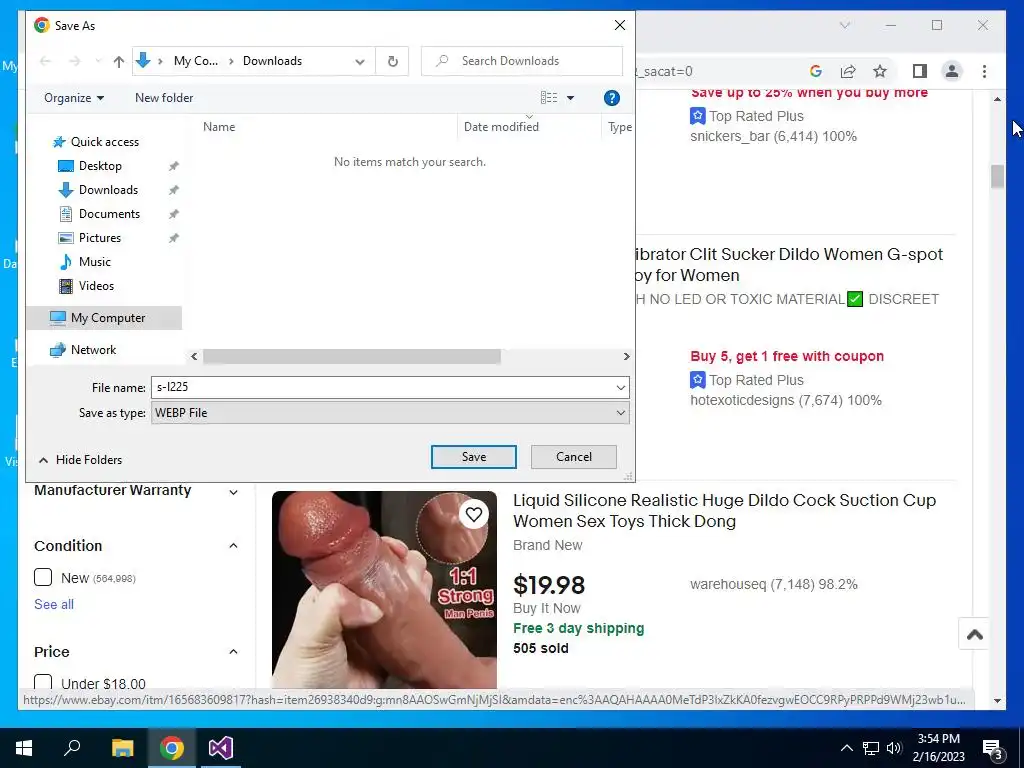Create a New folder
Image resolution: width=1024 pixels, height=768 pixels.
tap(164, 98)
